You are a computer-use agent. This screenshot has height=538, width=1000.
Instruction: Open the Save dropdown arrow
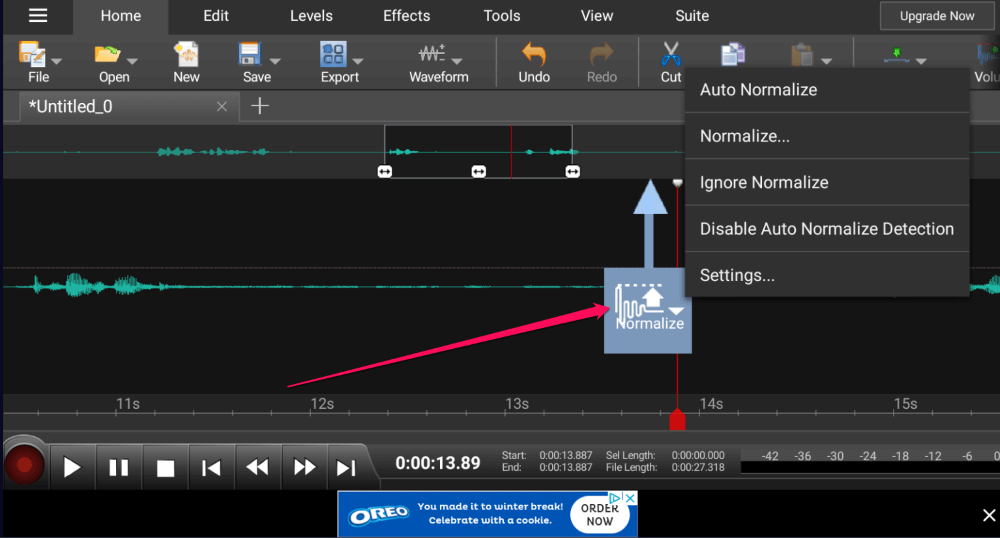[275, 61]
